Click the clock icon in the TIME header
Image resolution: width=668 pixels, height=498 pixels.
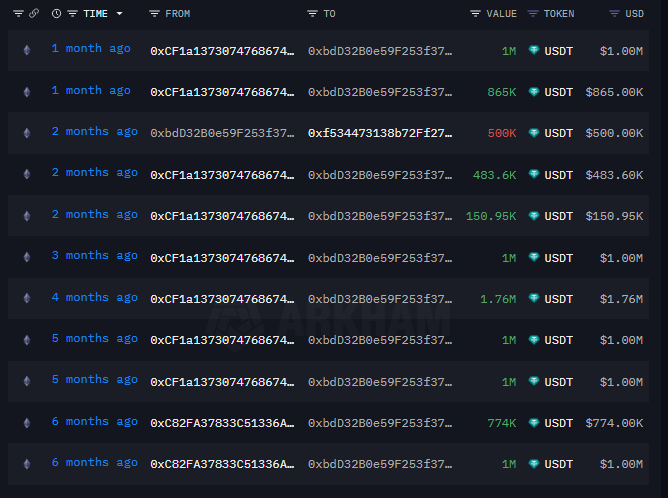point(56,14)
